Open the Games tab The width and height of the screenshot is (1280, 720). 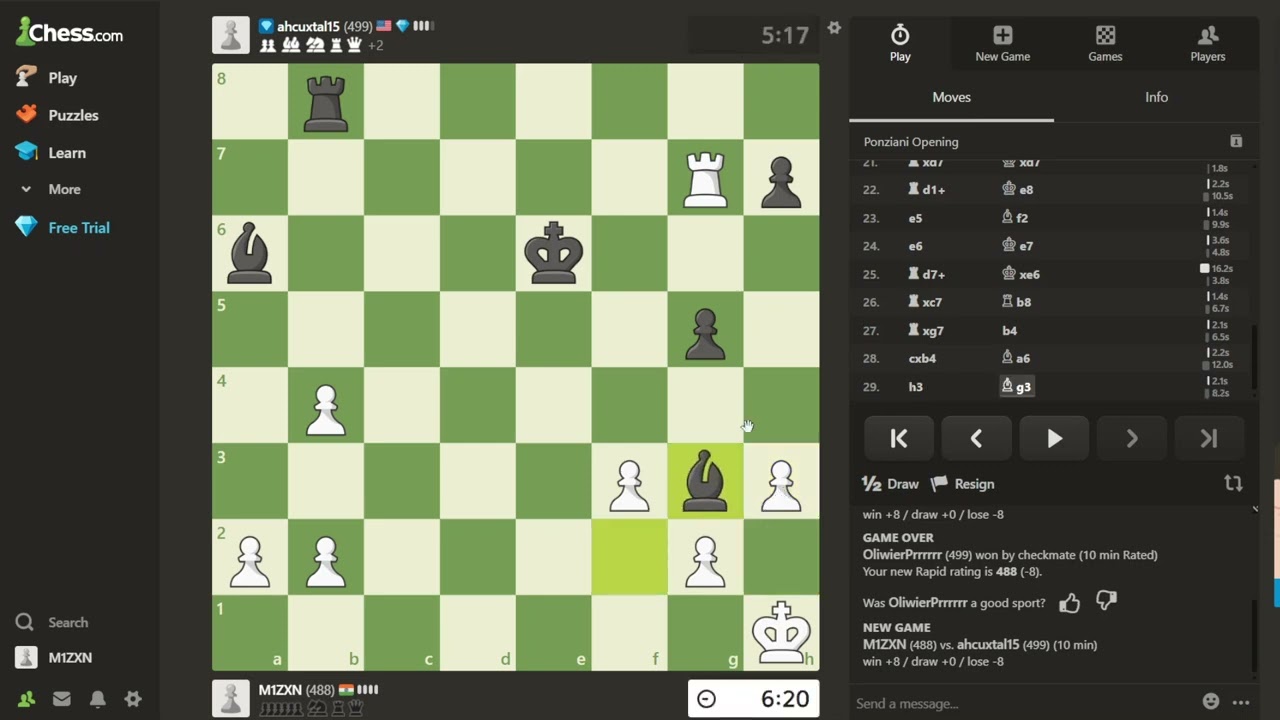click(1105, 43)
